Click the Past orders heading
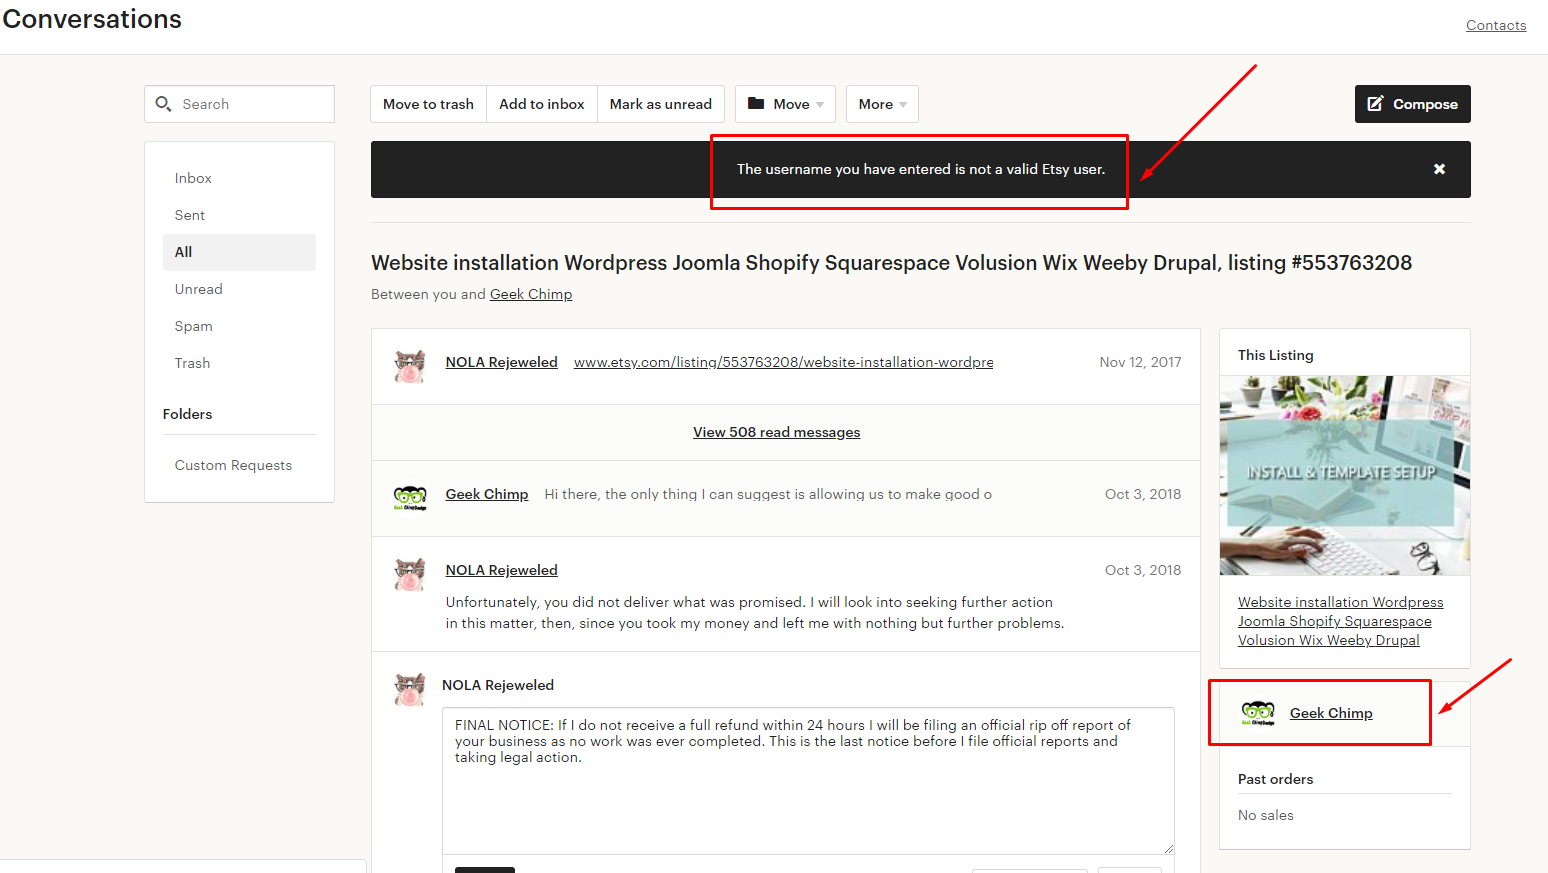Screen dimensions: 1548x873 1276,779
